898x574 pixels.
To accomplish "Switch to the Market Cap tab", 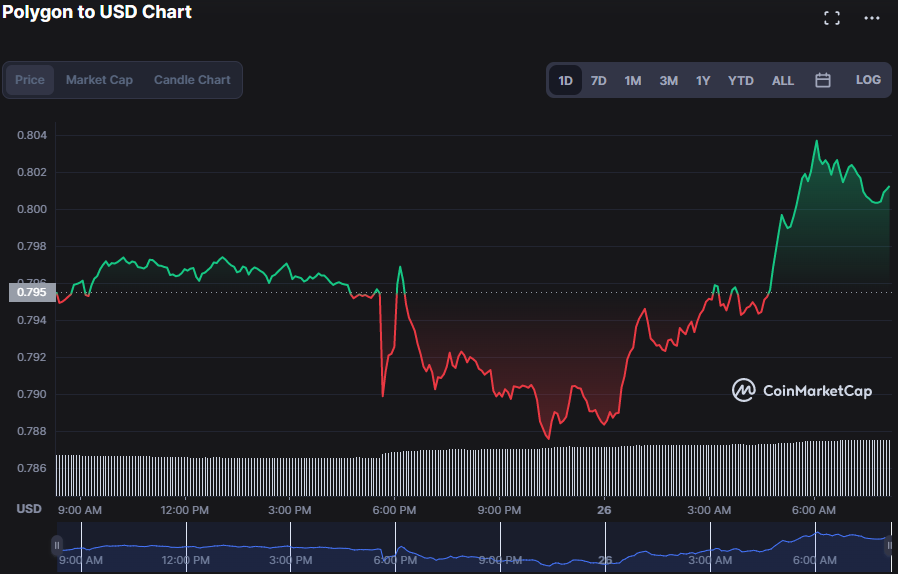I will pos(99,80).
